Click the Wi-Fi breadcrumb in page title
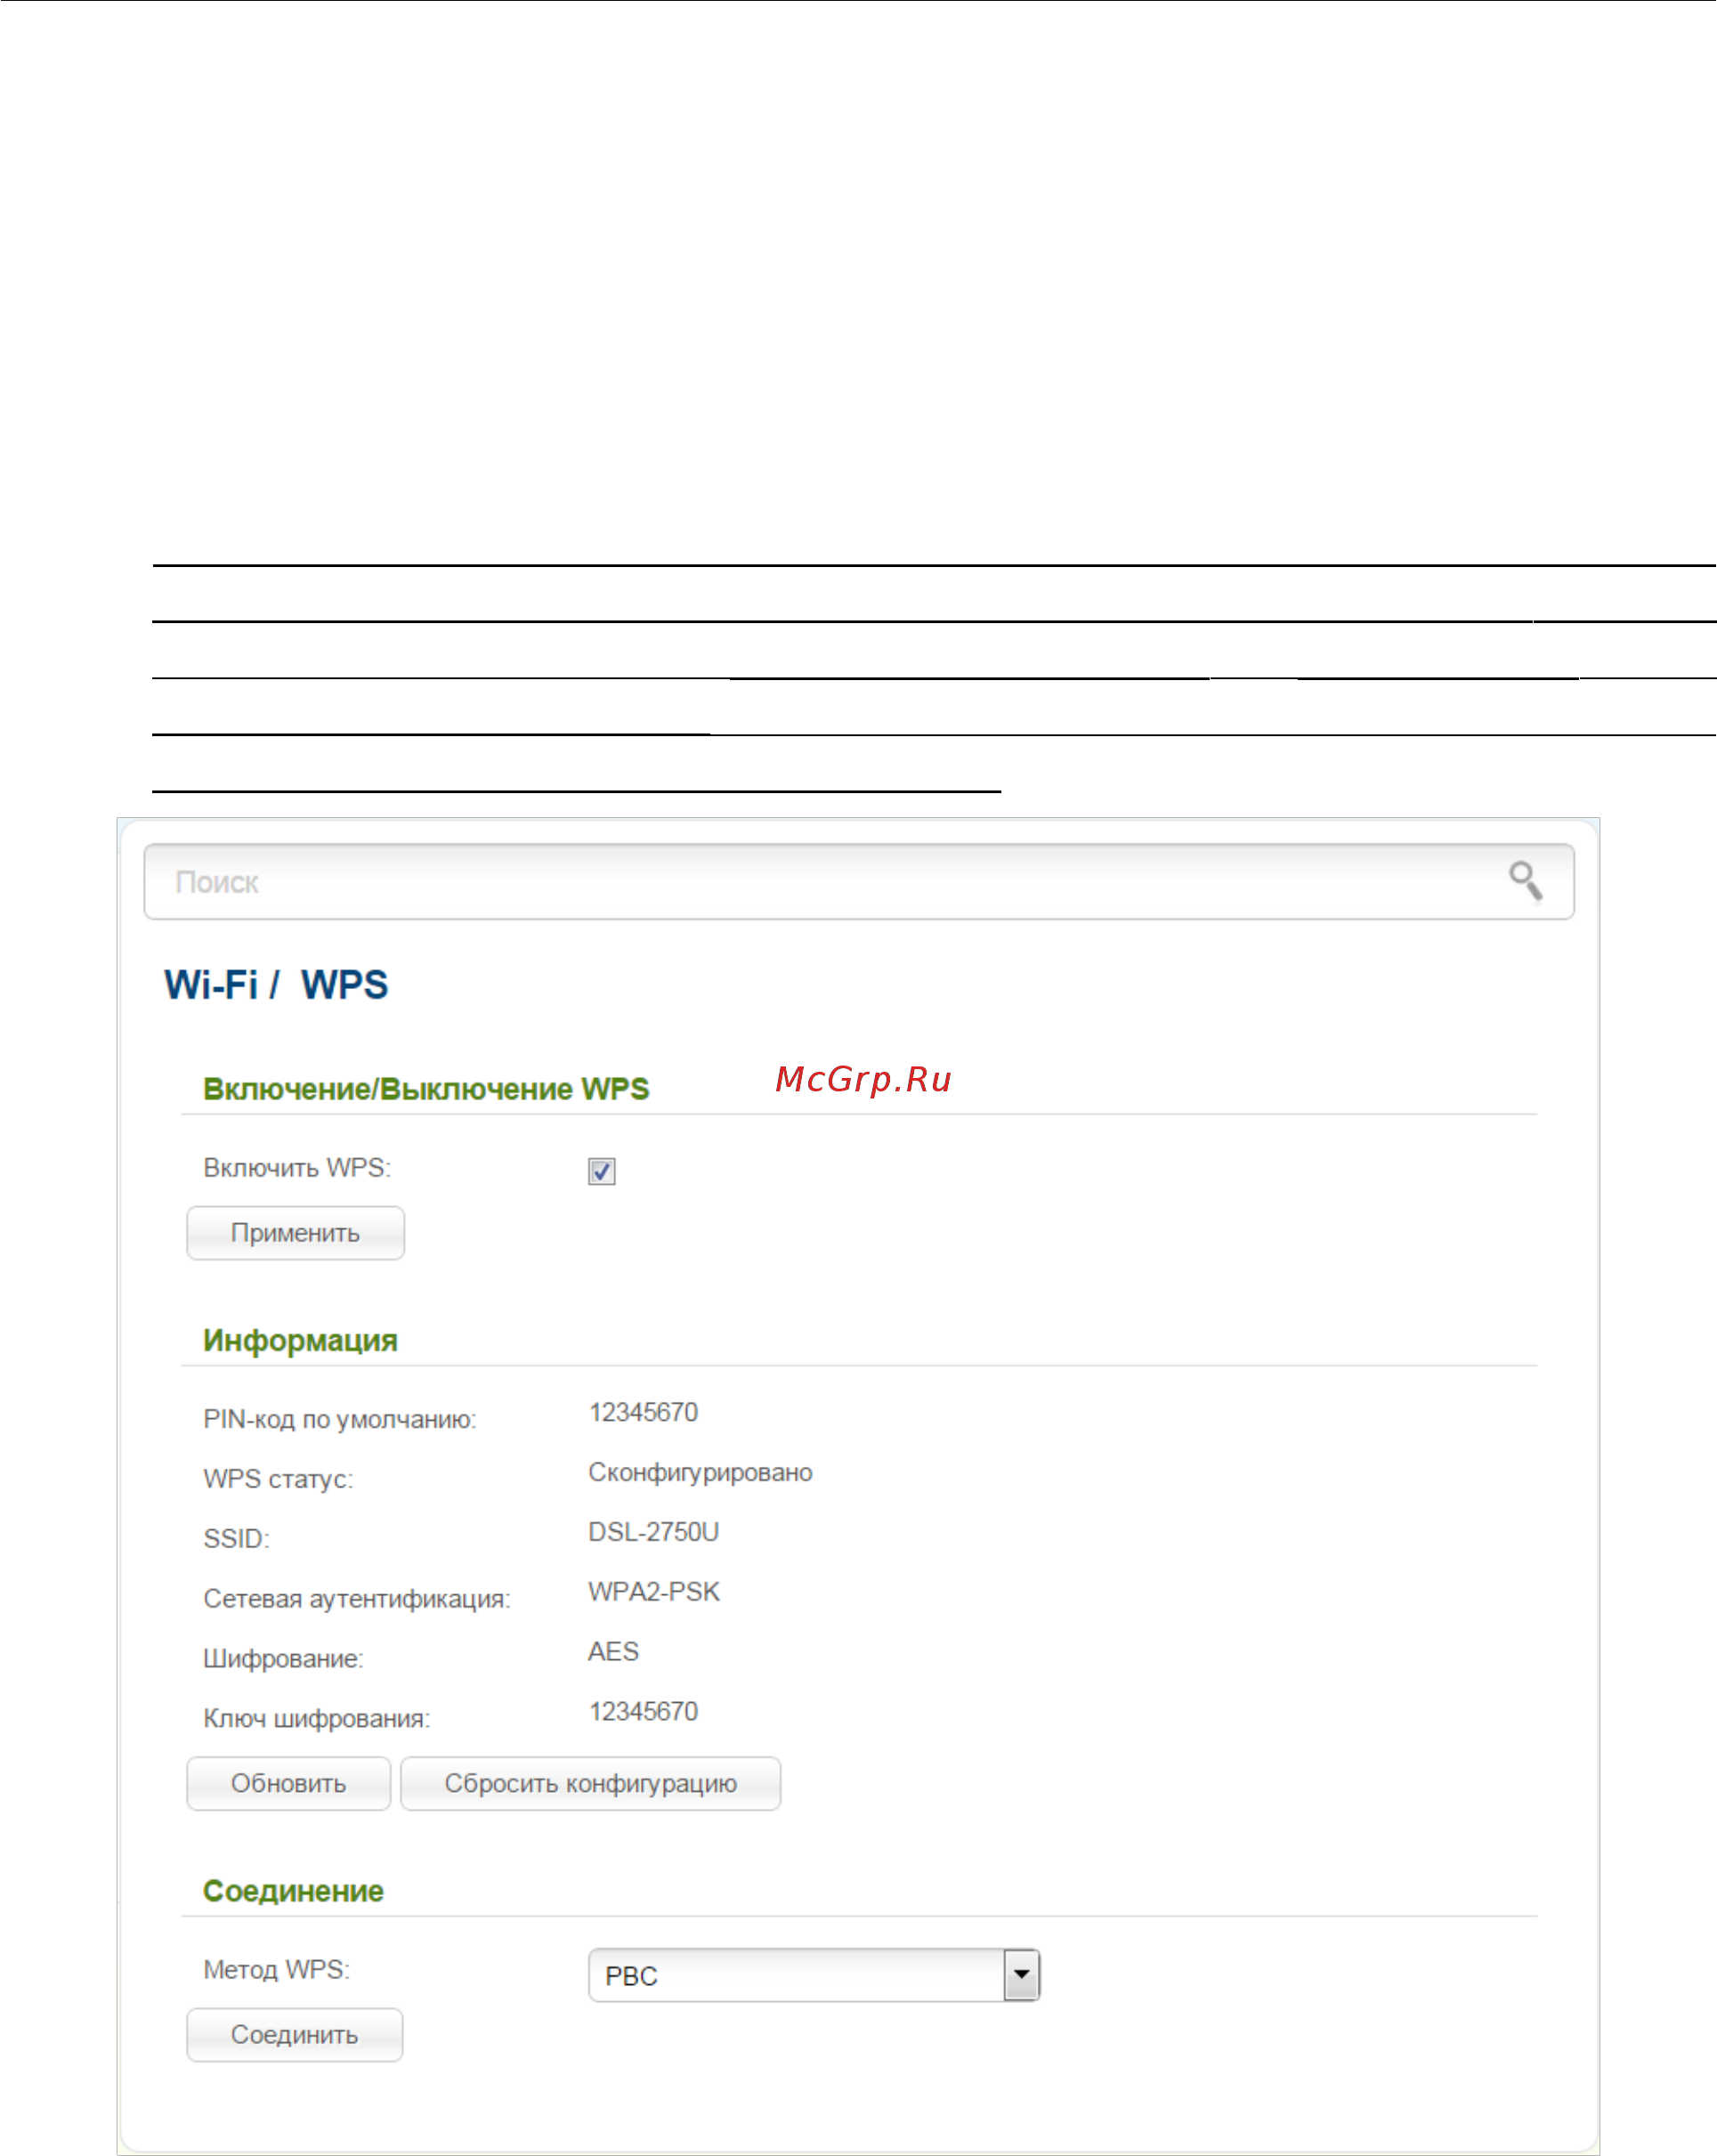 pyautogui.click(x=211, y=985)
